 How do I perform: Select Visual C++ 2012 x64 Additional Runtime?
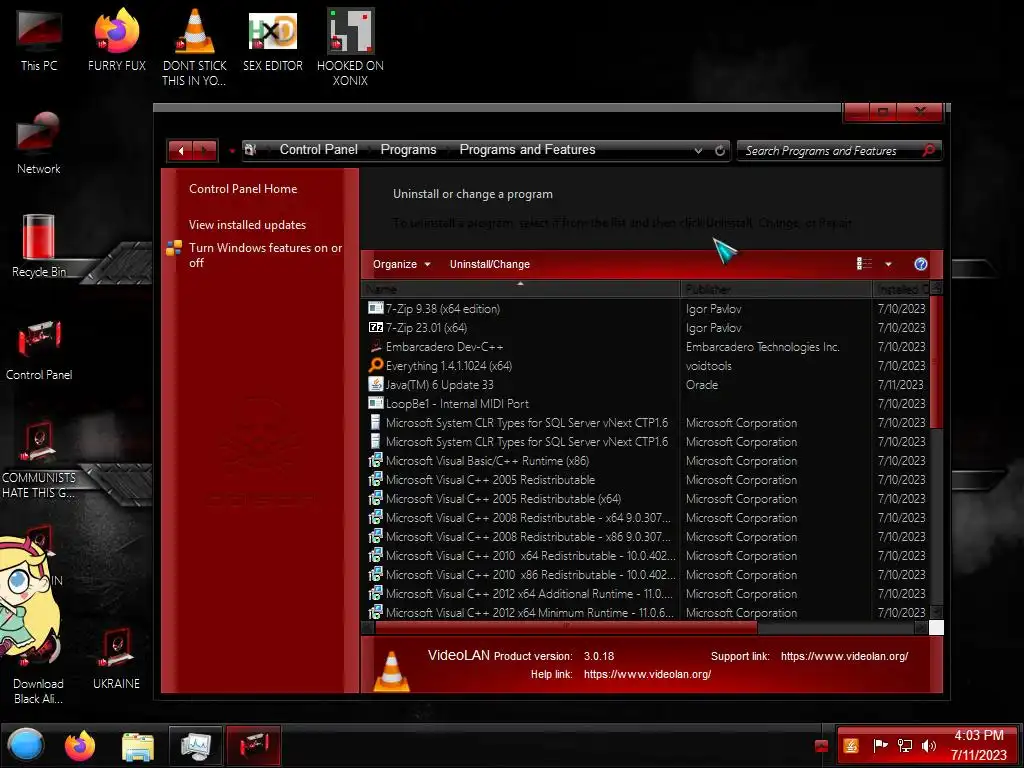(x=645, y=594)
